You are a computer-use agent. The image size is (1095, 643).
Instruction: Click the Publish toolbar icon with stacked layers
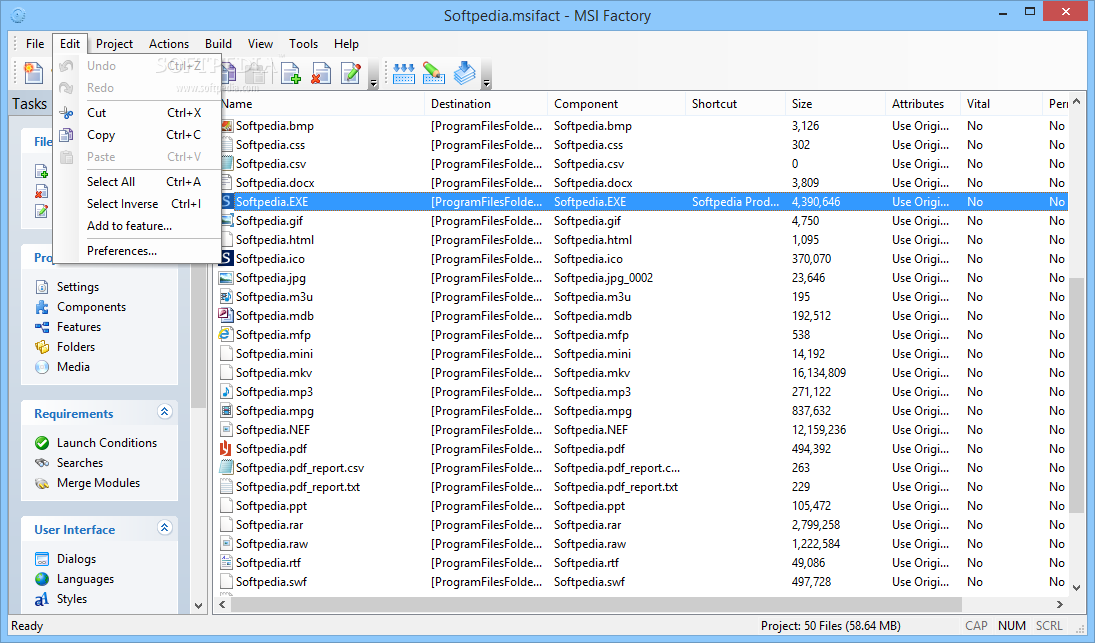[464, 73]
